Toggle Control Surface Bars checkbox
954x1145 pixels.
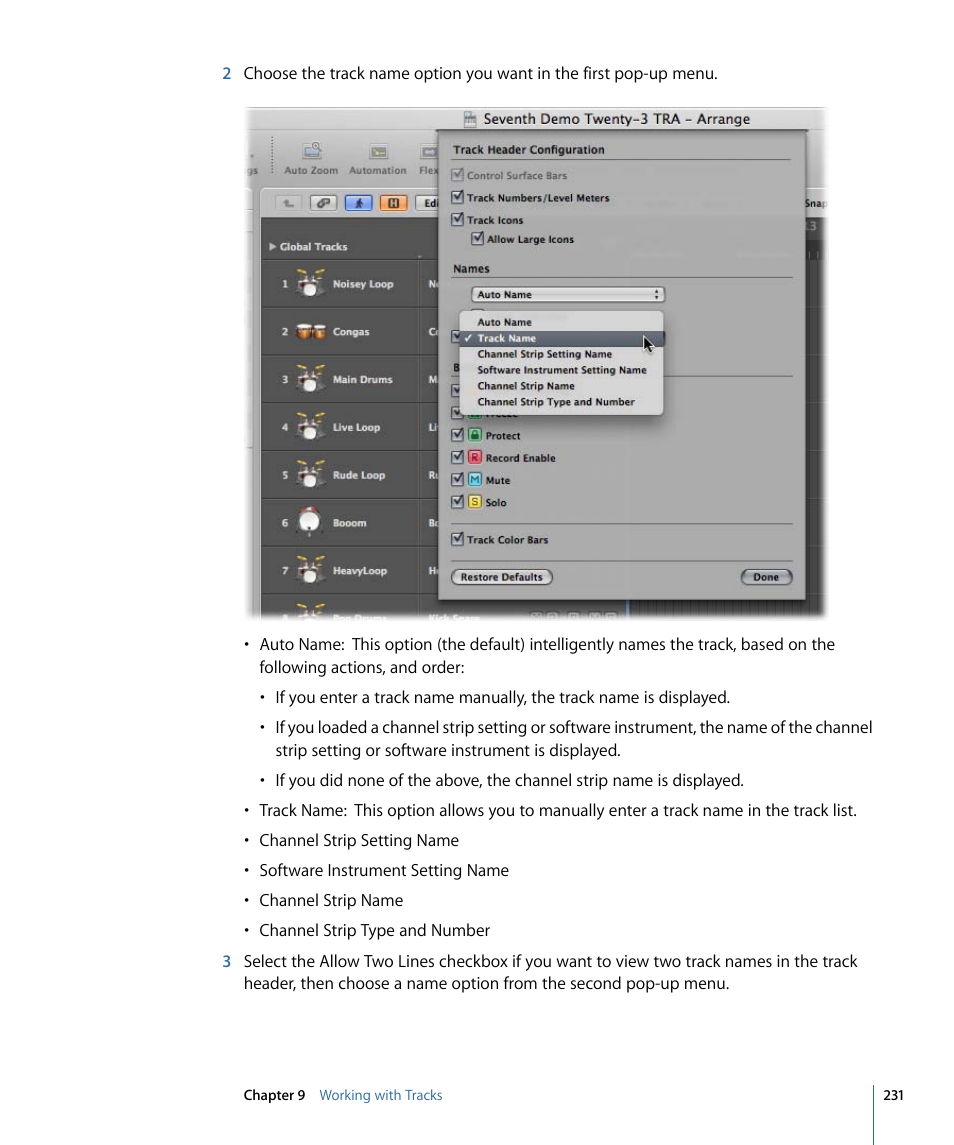coord(457,175)
